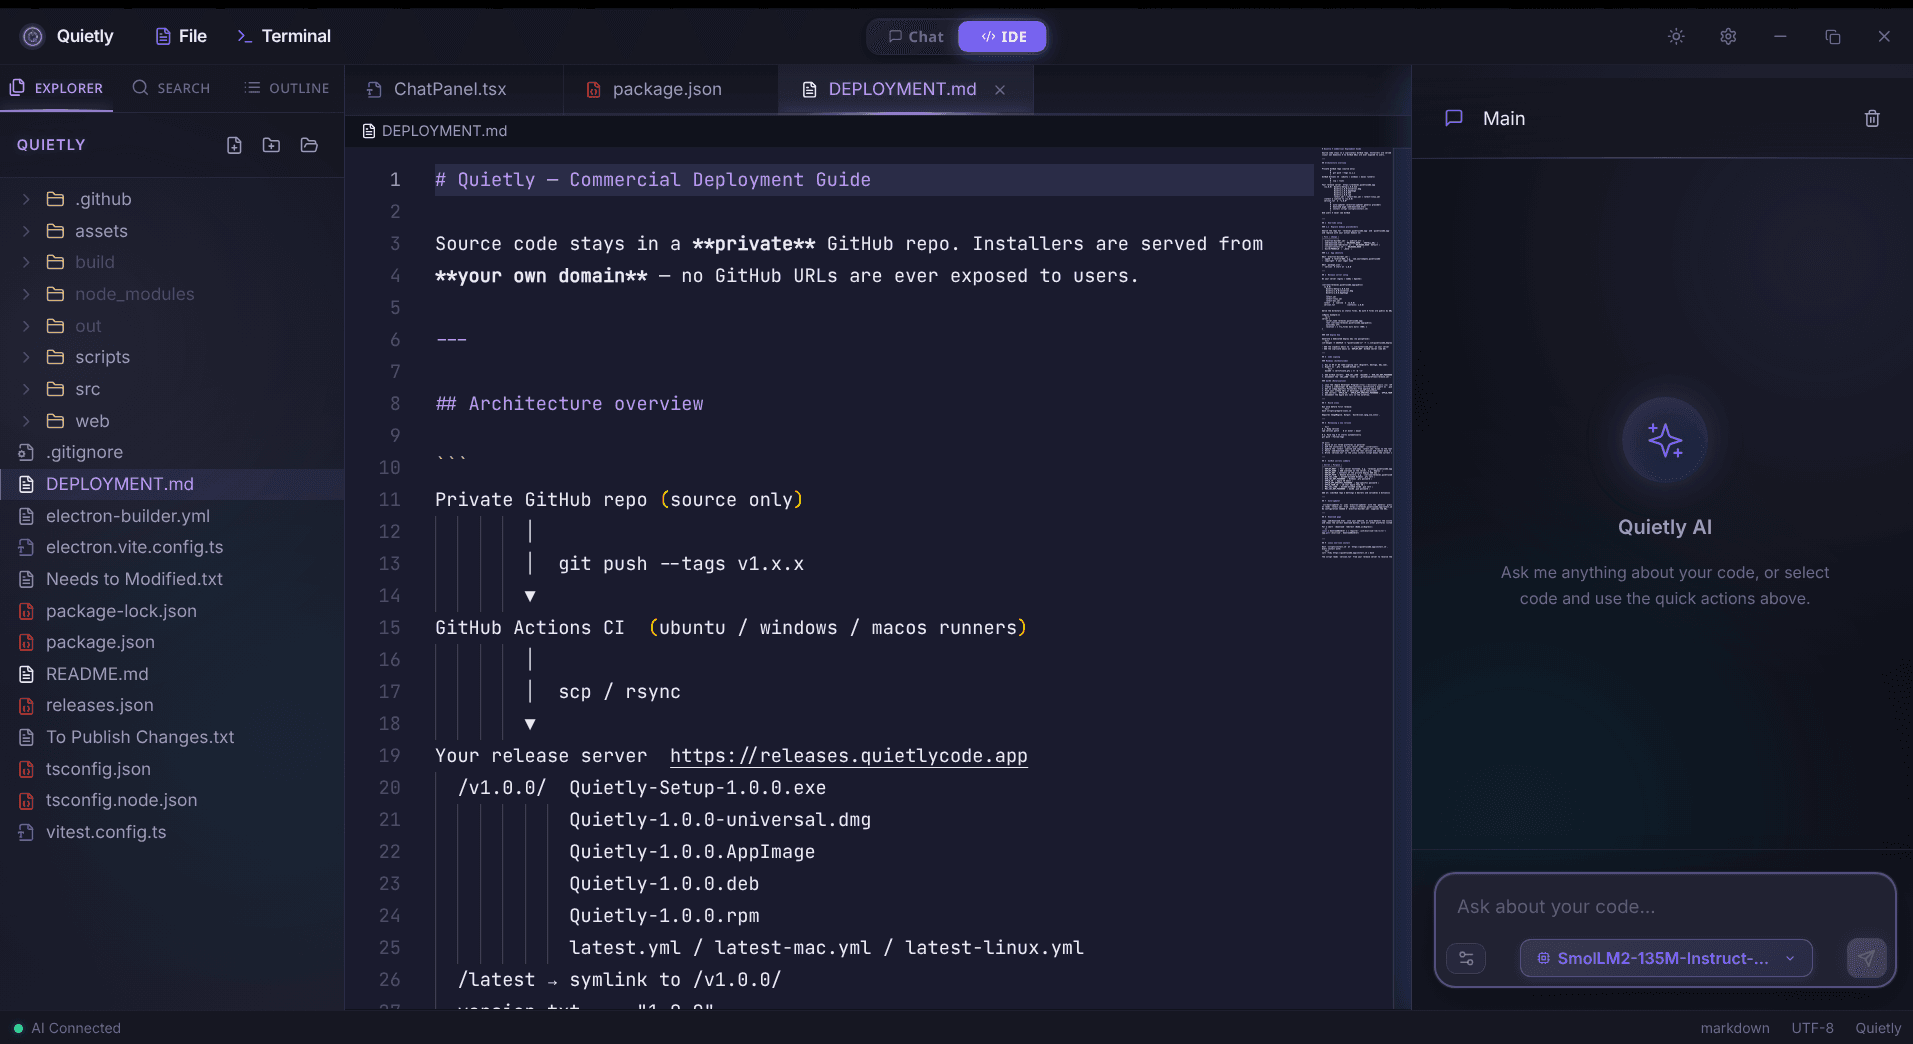Open package.json in the file tree
This screenshot has width=1913, height=1044.
172,642
